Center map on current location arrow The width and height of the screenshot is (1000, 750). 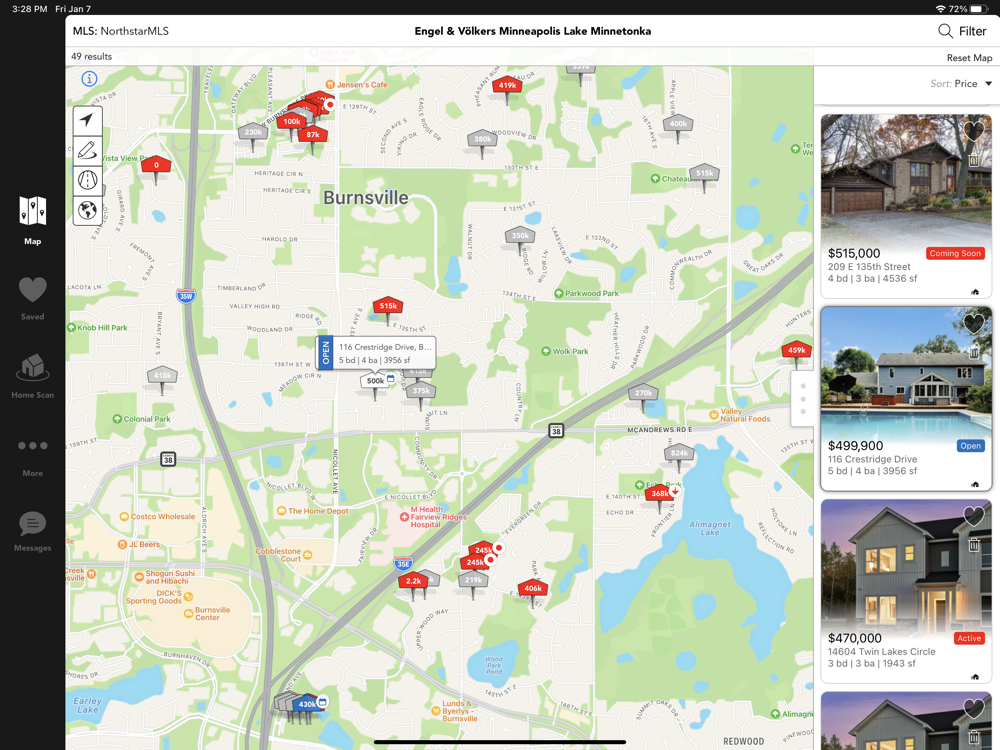click(x=87, y=120)
